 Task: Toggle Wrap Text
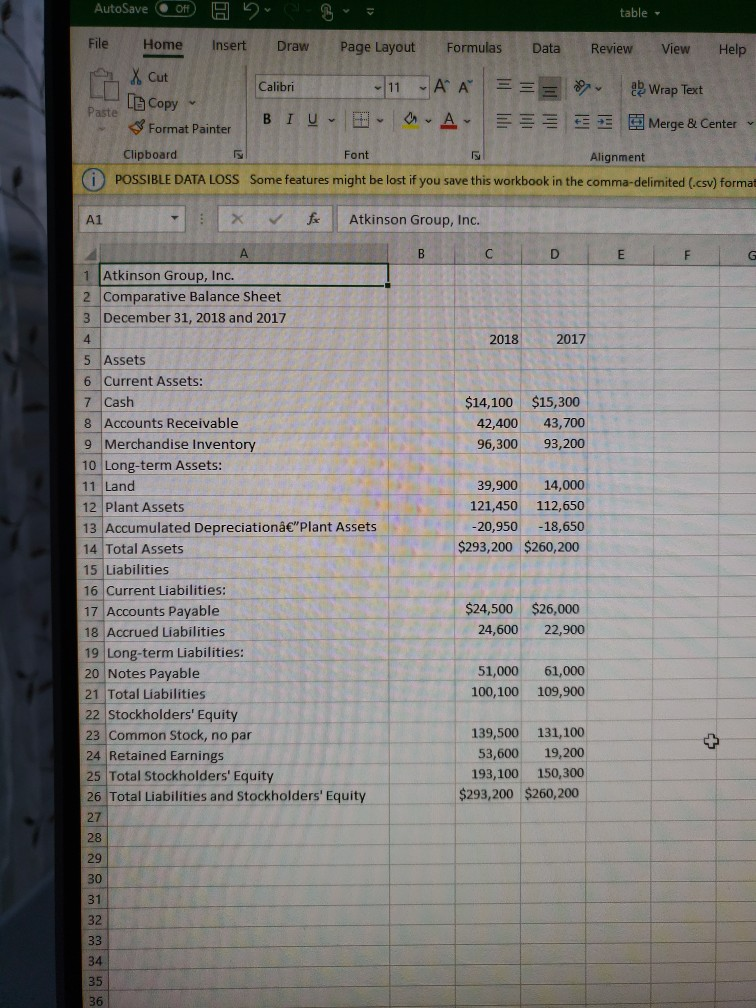tap(667, 89)
